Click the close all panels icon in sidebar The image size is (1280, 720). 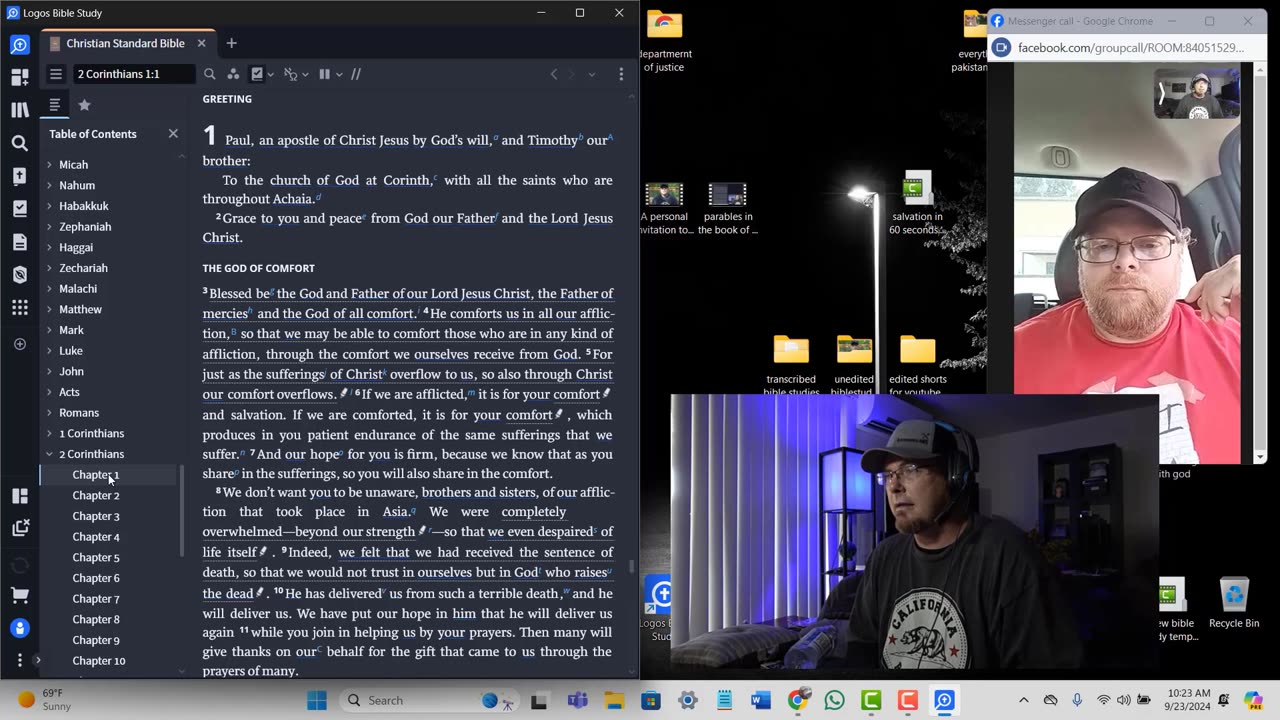click(20, 529)
